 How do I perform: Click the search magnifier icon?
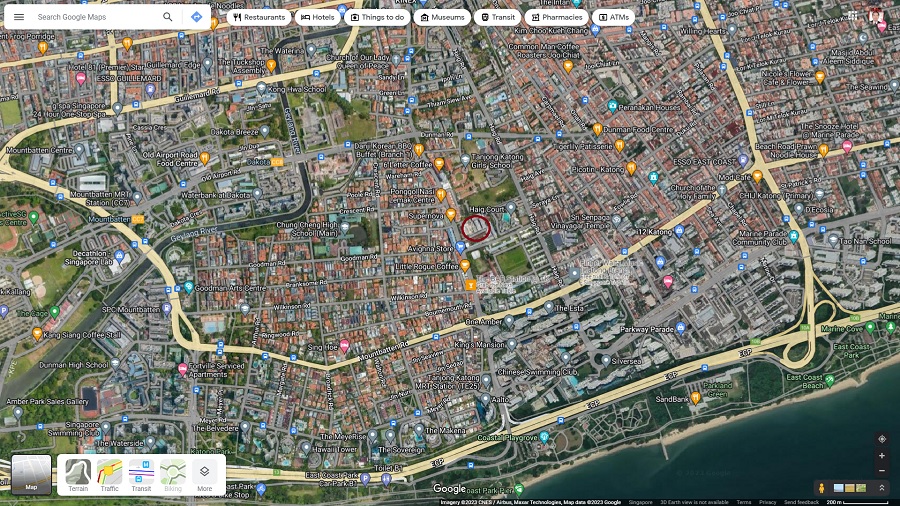[168, 17]
